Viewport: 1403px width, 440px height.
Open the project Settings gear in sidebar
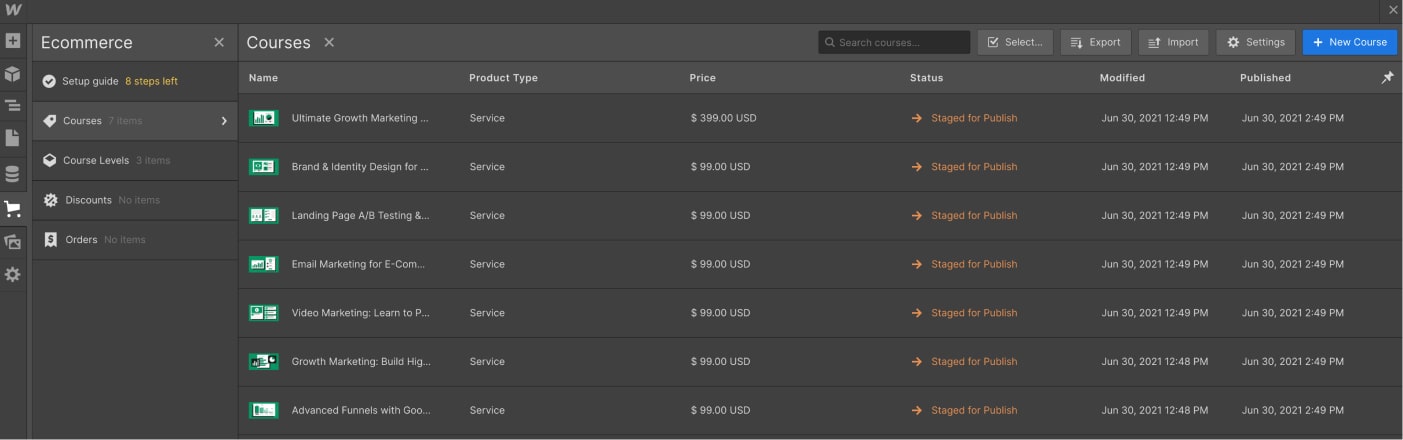tap(12, 274)
